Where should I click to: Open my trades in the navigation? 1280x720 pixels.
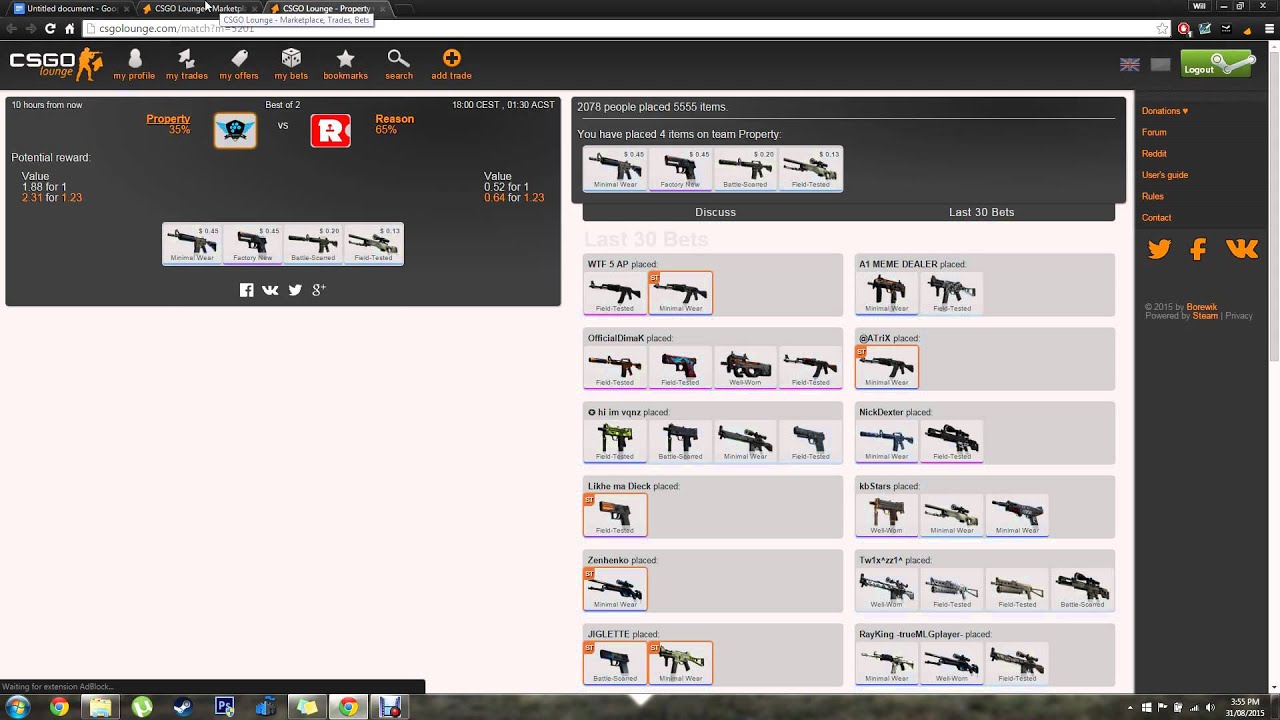[x=186, y=64]
